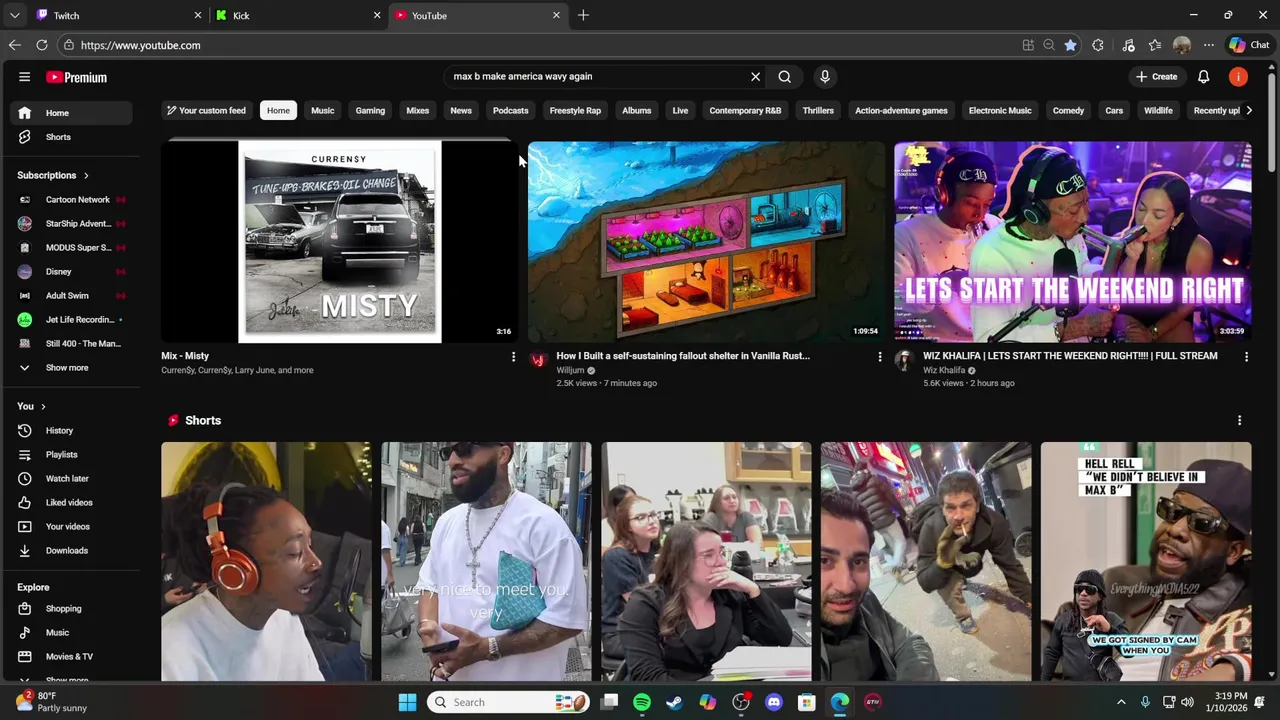Viewport: 1280px width, 720px height.
Task: Open options for the Rust shelter video
Action: coord(879,357)
